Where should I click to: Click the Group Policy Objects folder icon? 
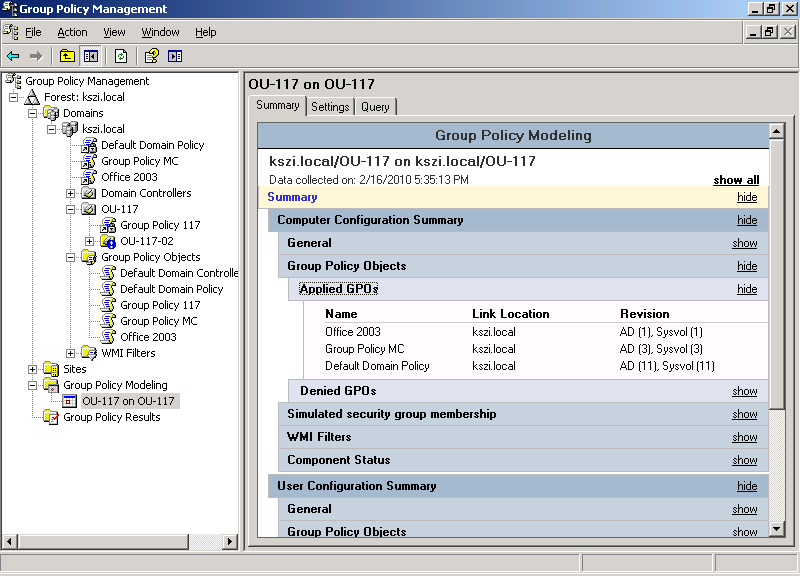point(89,257)
